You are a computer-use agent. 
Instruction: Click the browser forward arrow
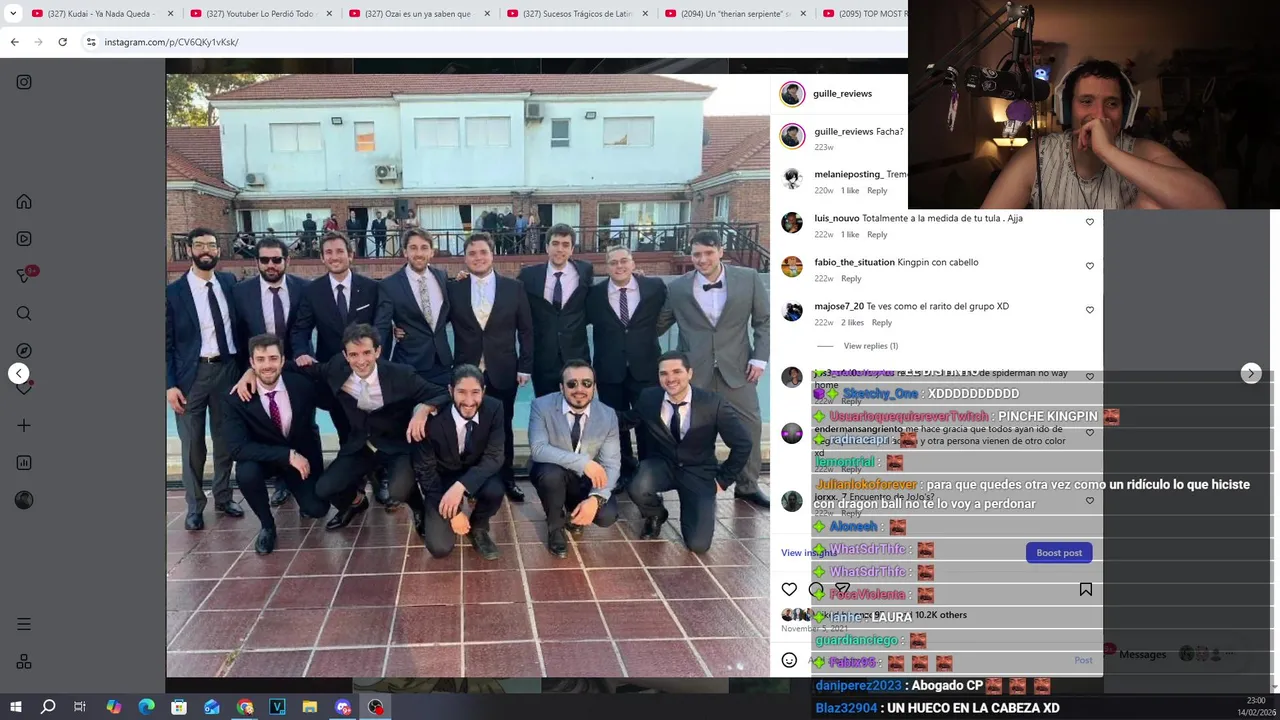pos(38,42)
